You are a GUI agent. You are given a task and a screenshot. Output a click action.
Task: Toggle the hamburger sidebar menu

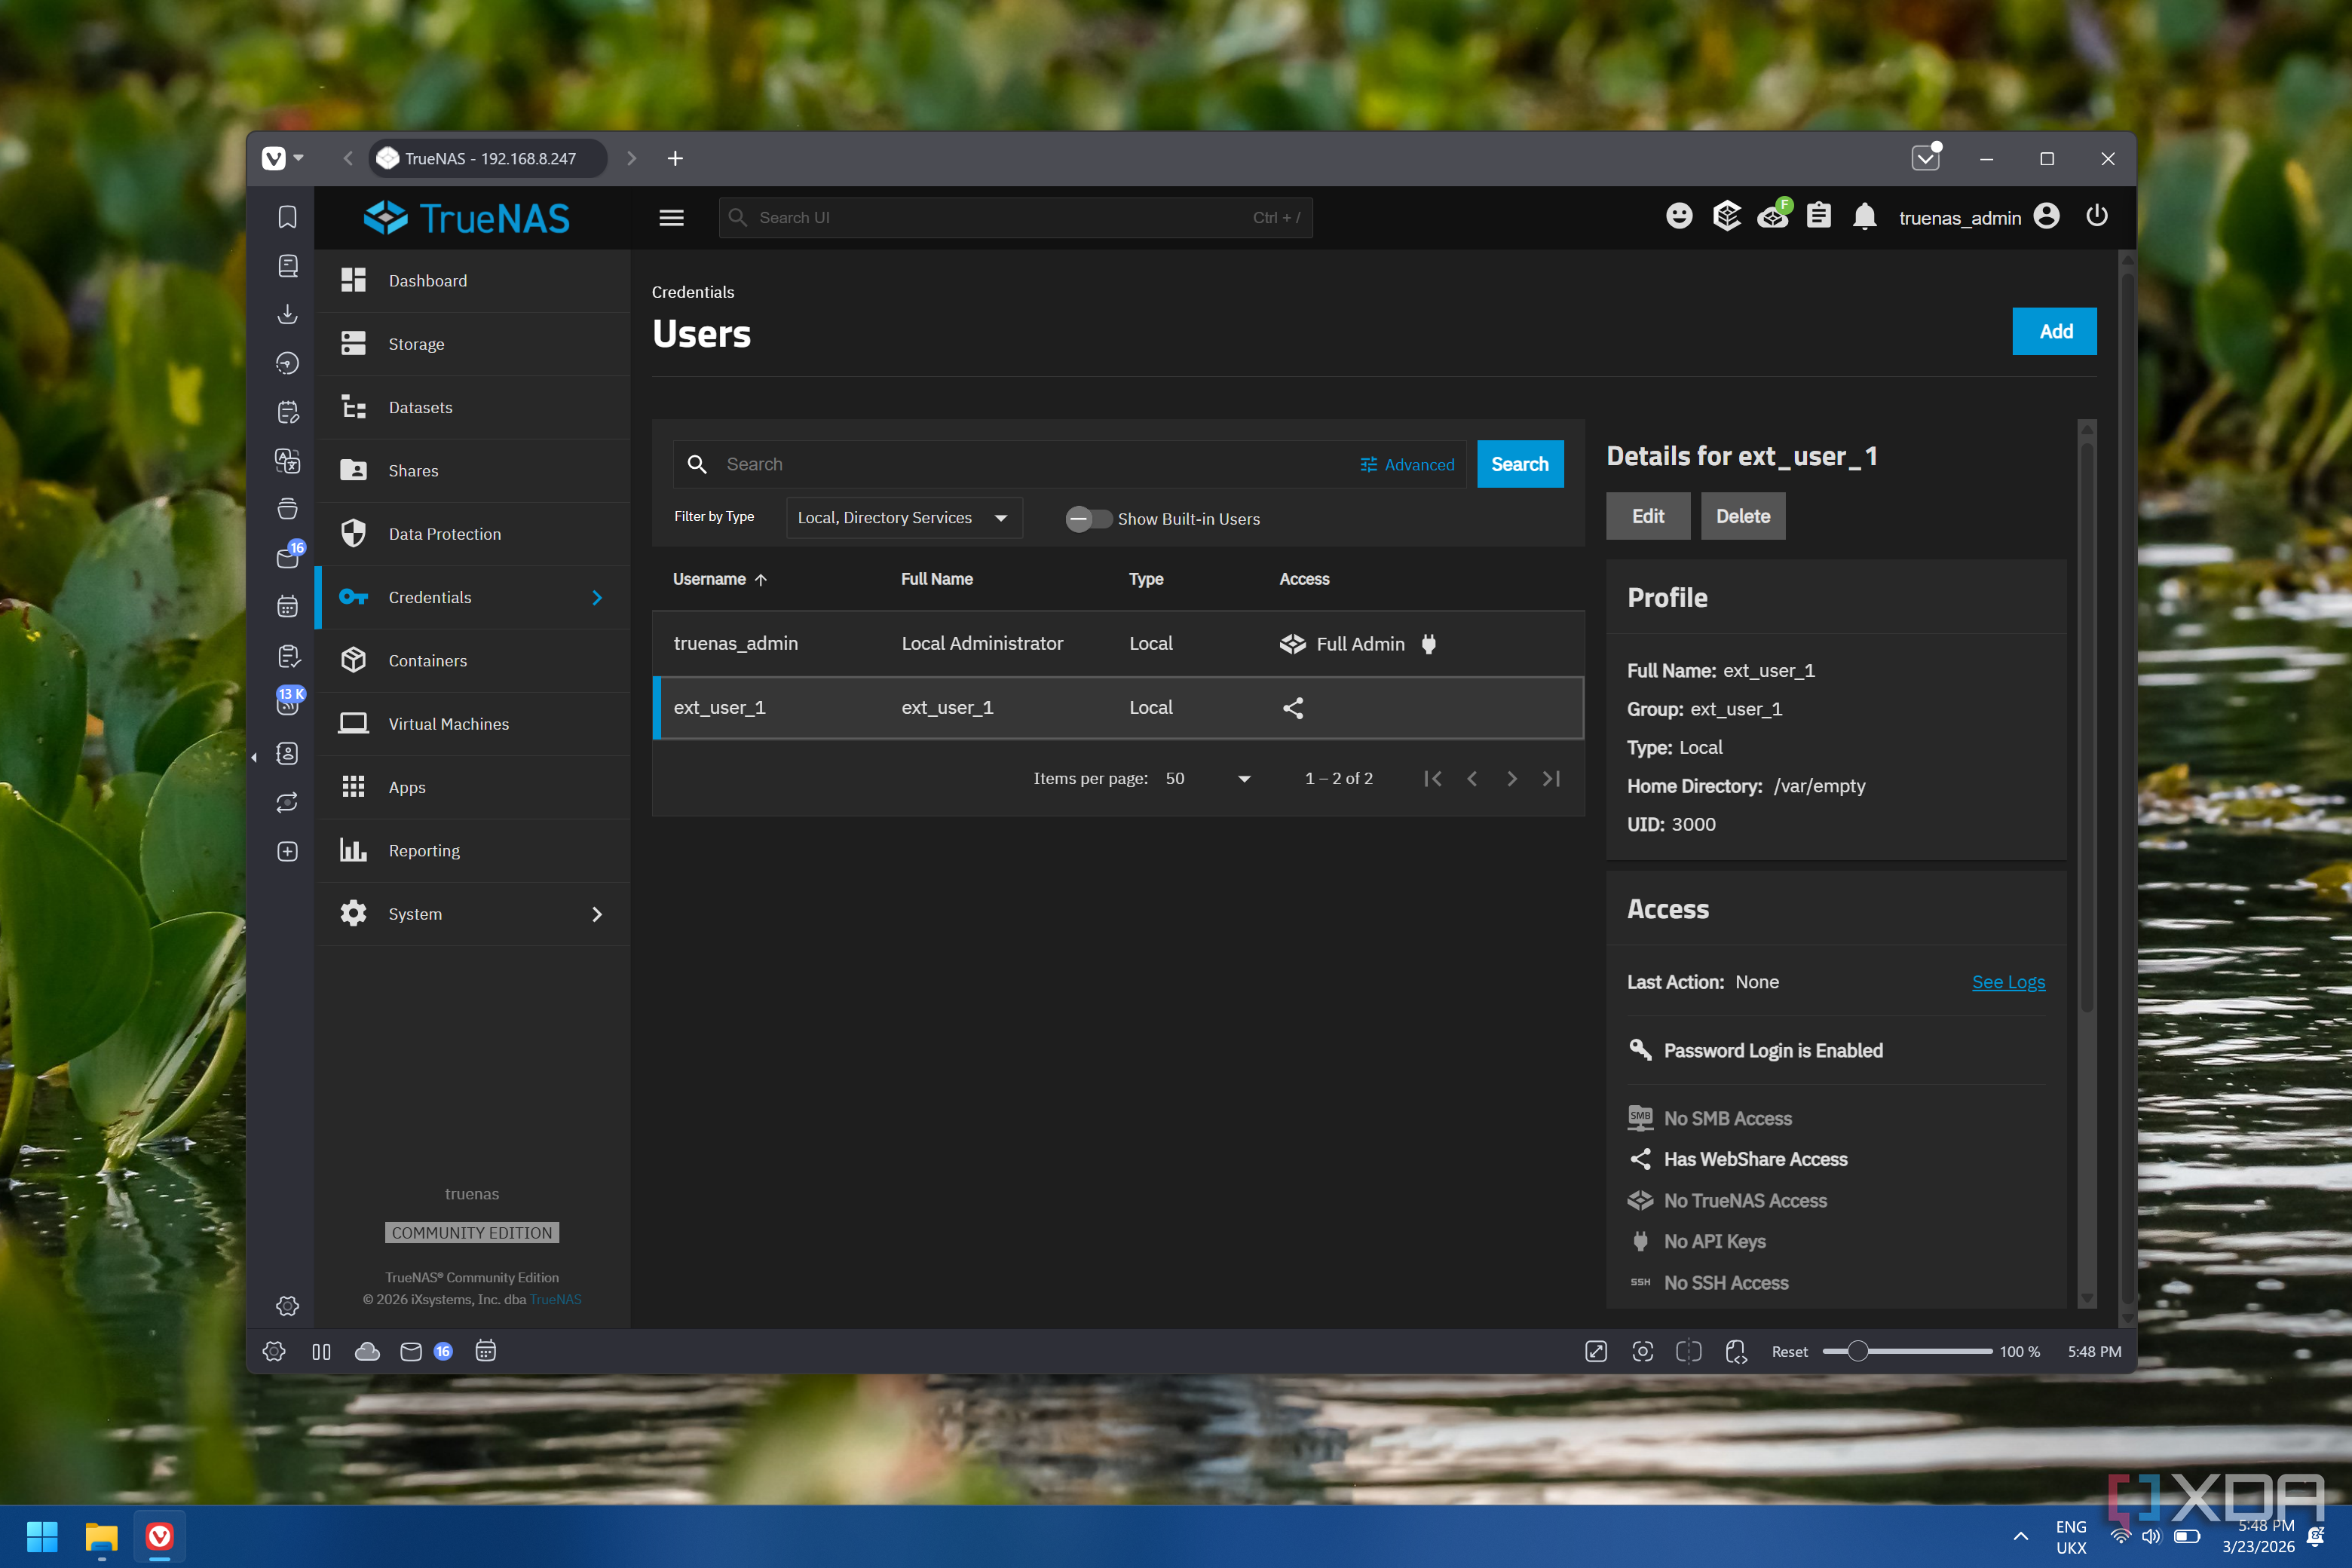point(671,217)
